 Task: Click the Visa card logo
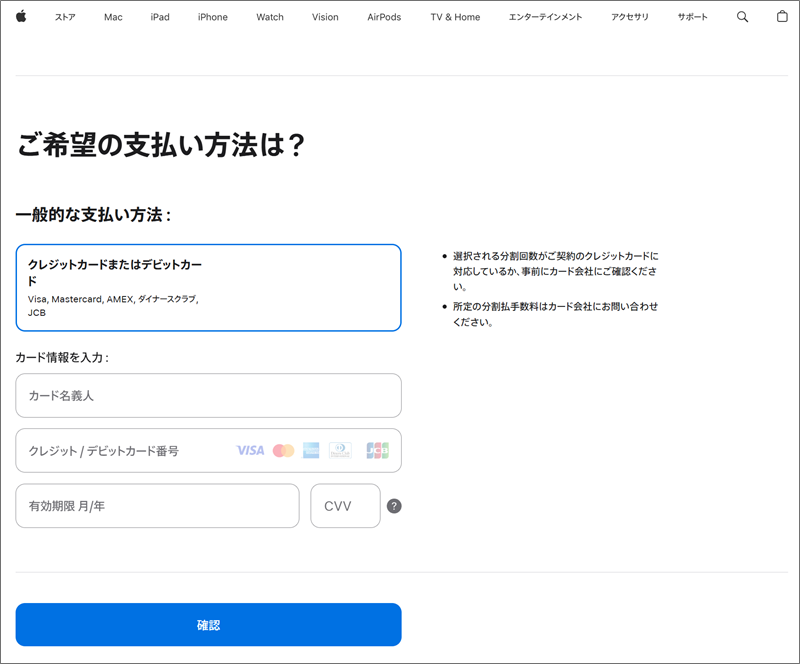point(250,451)
